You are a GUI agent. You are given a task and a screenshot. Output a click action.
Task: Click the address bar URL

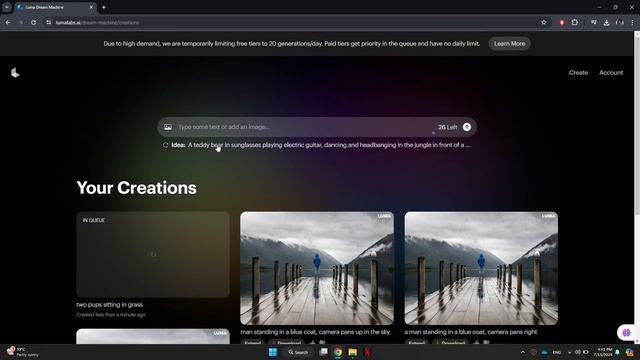(x=98, y=22)
